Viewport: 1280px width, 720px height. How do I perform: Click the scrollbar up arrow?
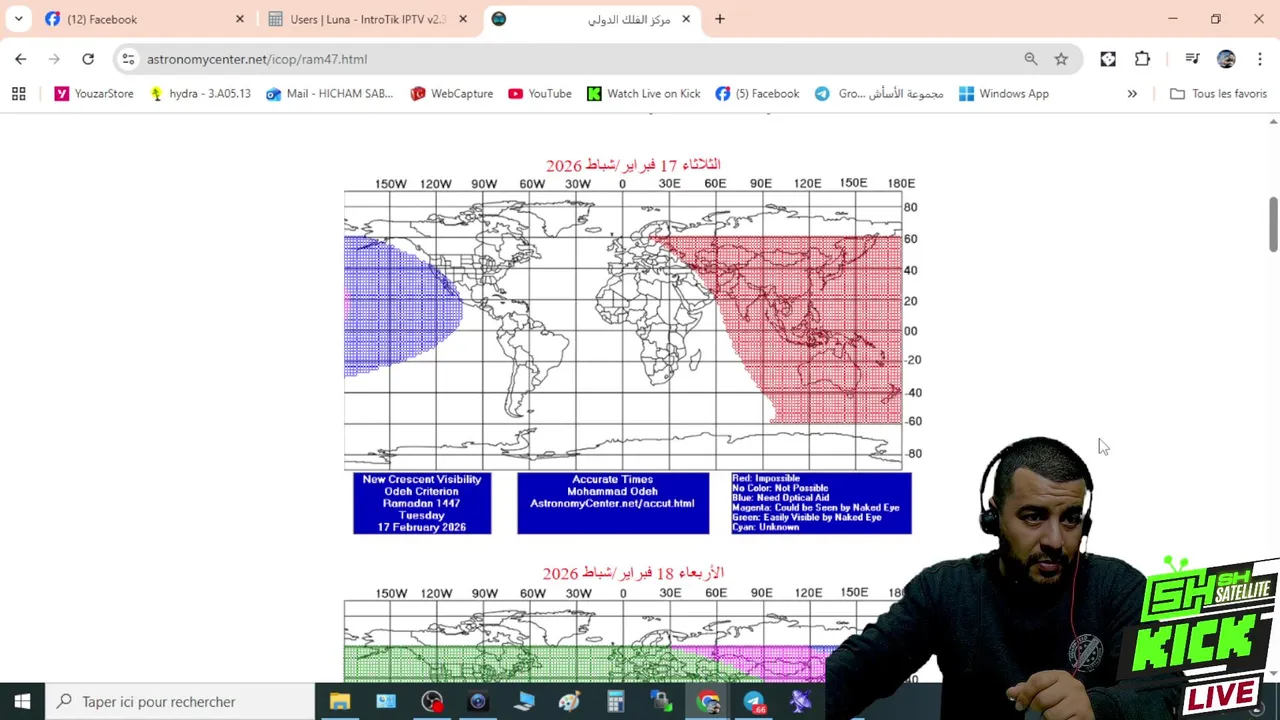coord(1273,121)
